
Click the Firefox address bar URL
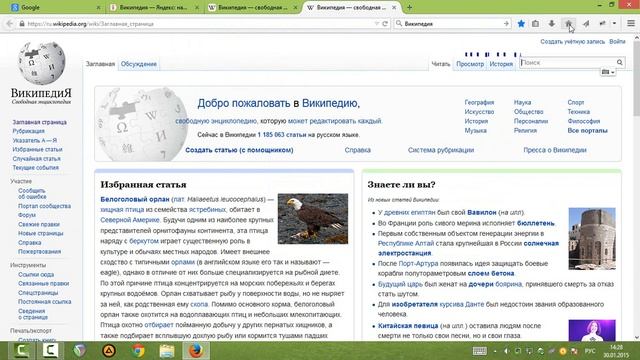(196, 24)
